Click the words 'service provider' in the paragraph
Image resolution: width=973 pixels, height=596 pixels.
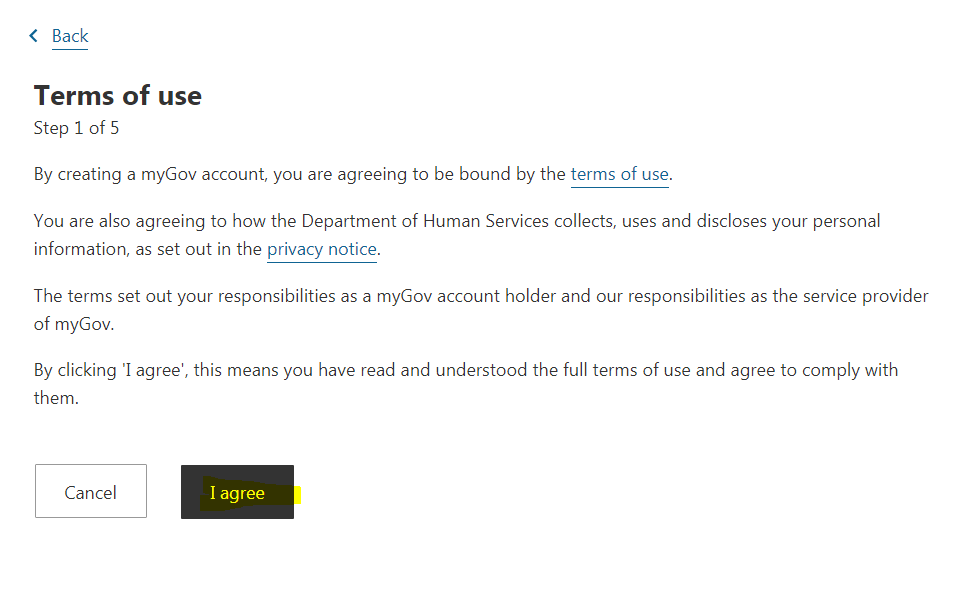[866, 296]
